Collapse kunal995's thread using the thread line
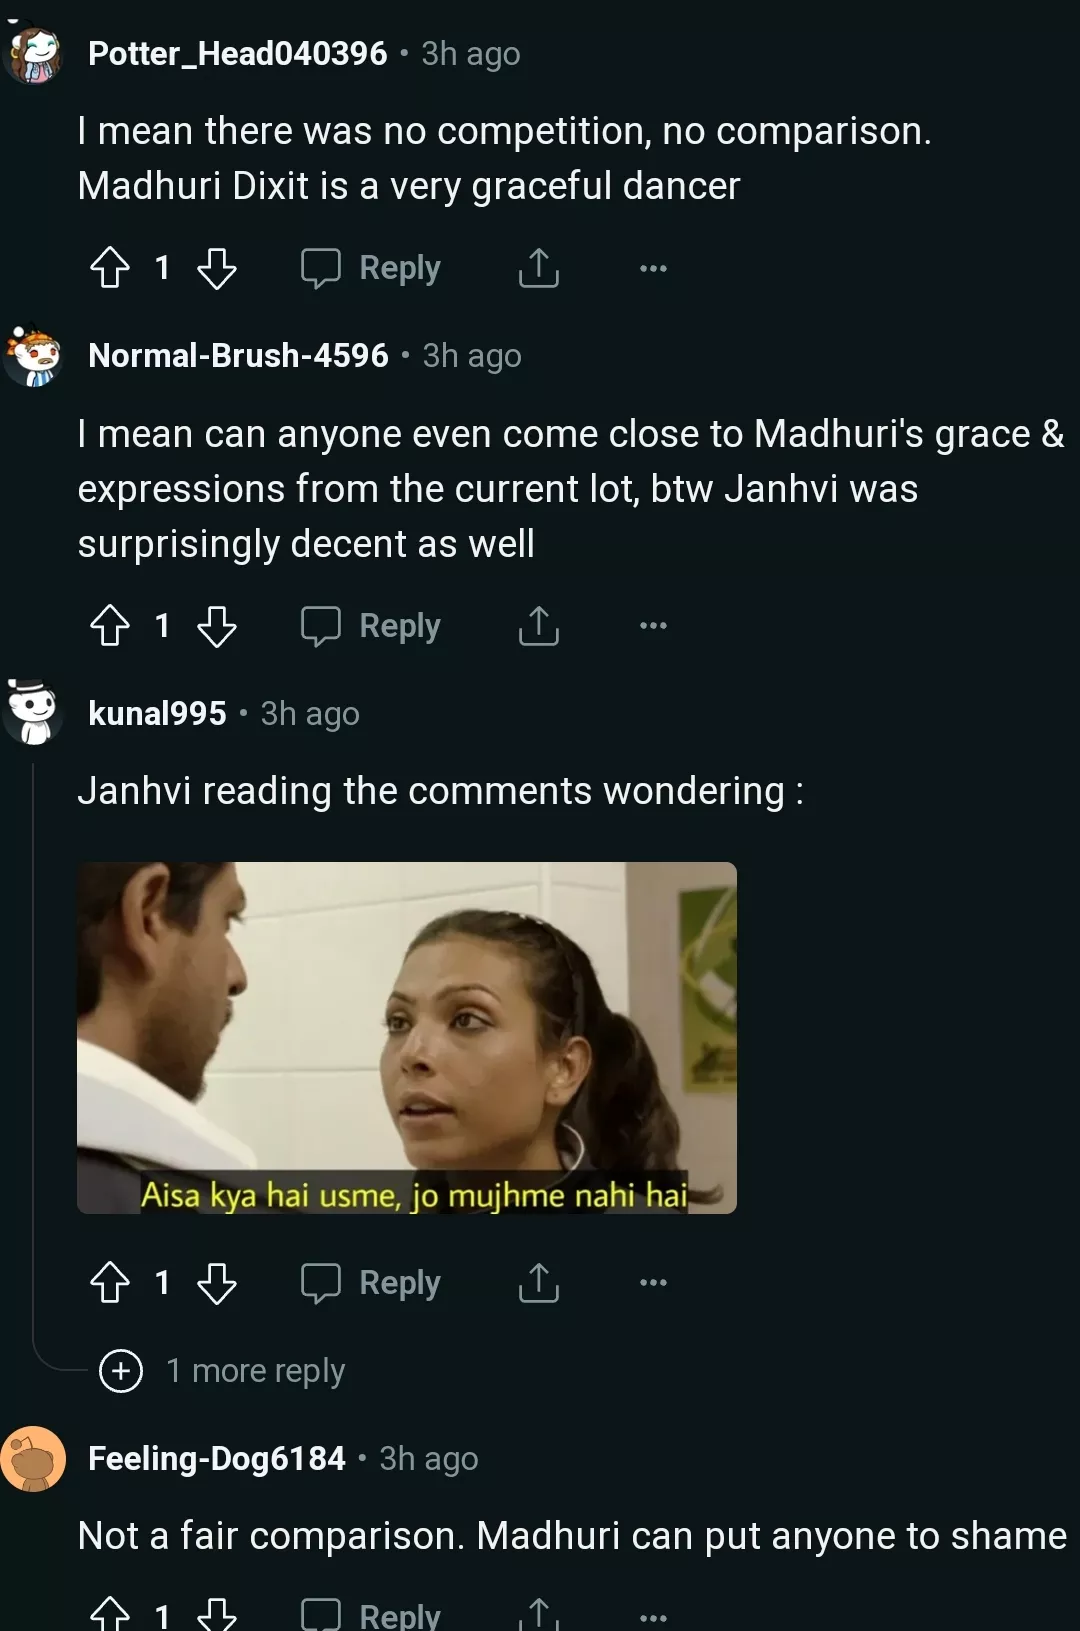The height and width of the screenshot is (1631, 1080). [x=33, y=1050]
